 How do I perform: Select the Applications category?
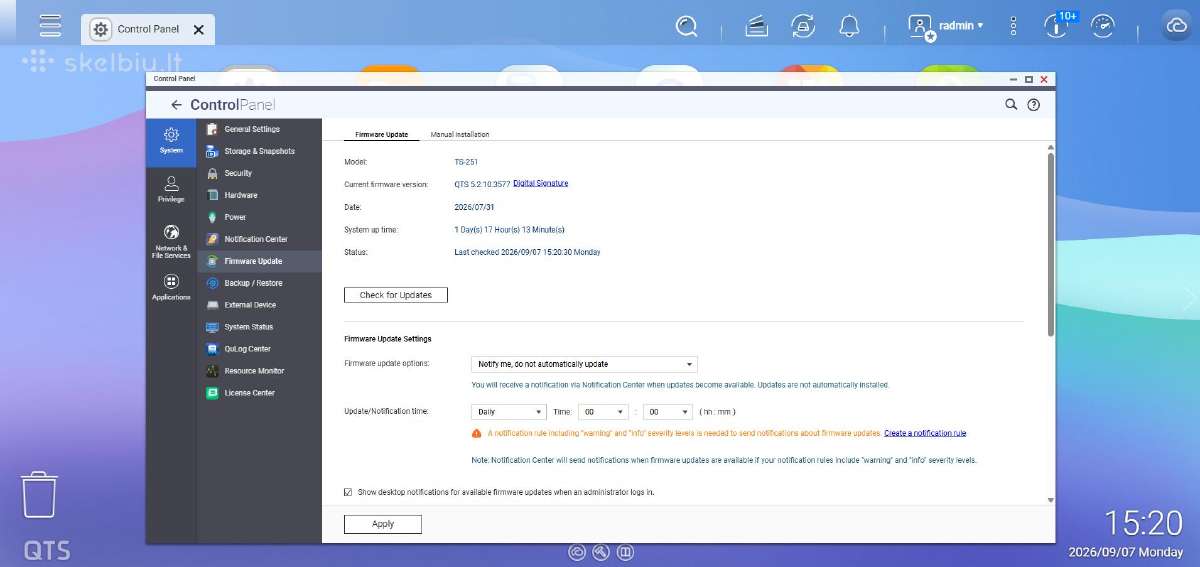pos(171,288)
